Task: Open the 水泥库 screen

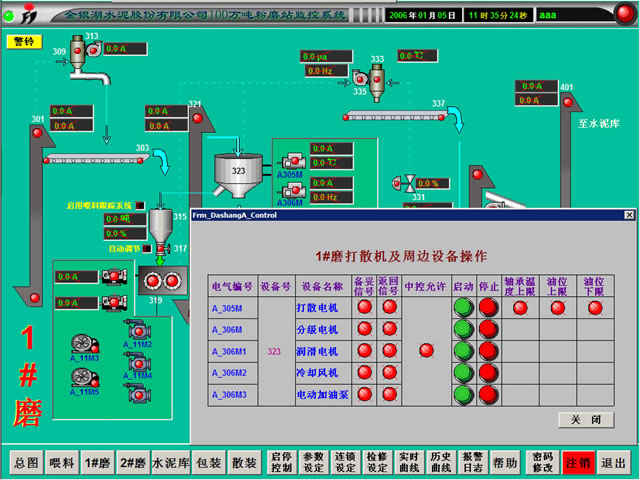Action: click(x=168, y=463)
